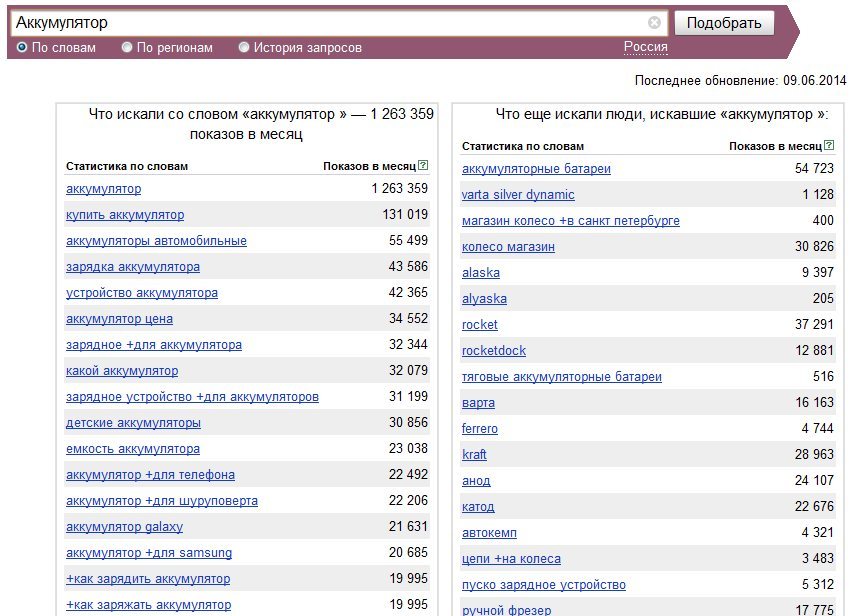Open the 'kraft' link
Screen dimensions: 861x616
(474, 455)
